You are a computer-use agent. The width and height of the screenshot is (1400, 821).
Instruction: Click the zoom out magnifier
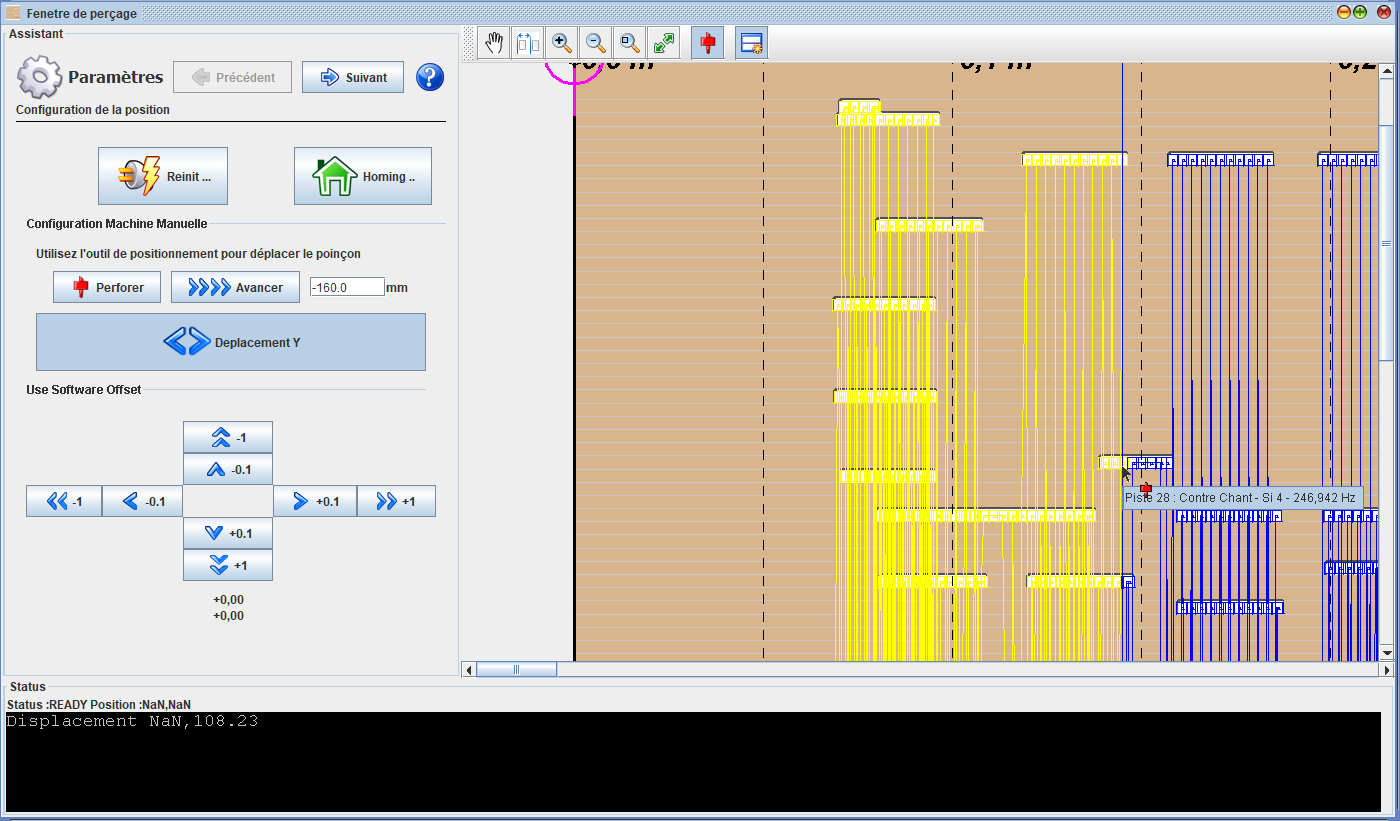coord(596,43)
